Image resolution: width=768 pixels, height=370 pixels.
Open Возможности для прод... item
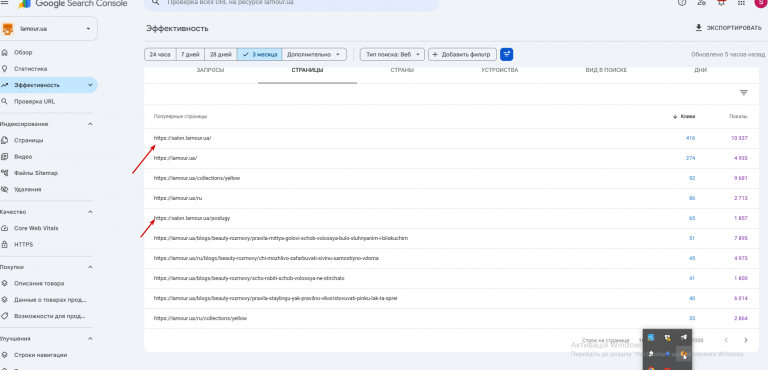click(x=50, y=316)
